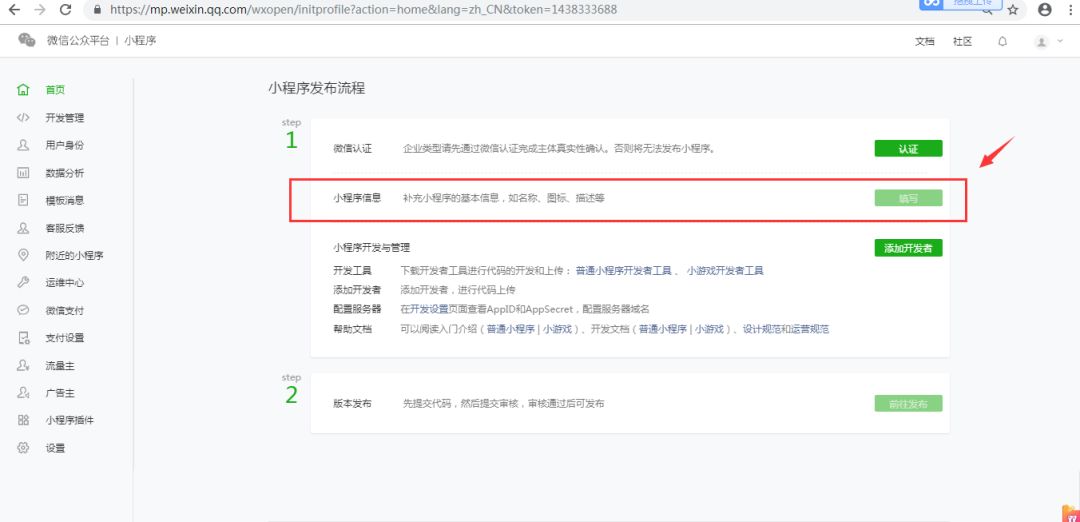Open 用户身份 menu item

pos(65,145)
